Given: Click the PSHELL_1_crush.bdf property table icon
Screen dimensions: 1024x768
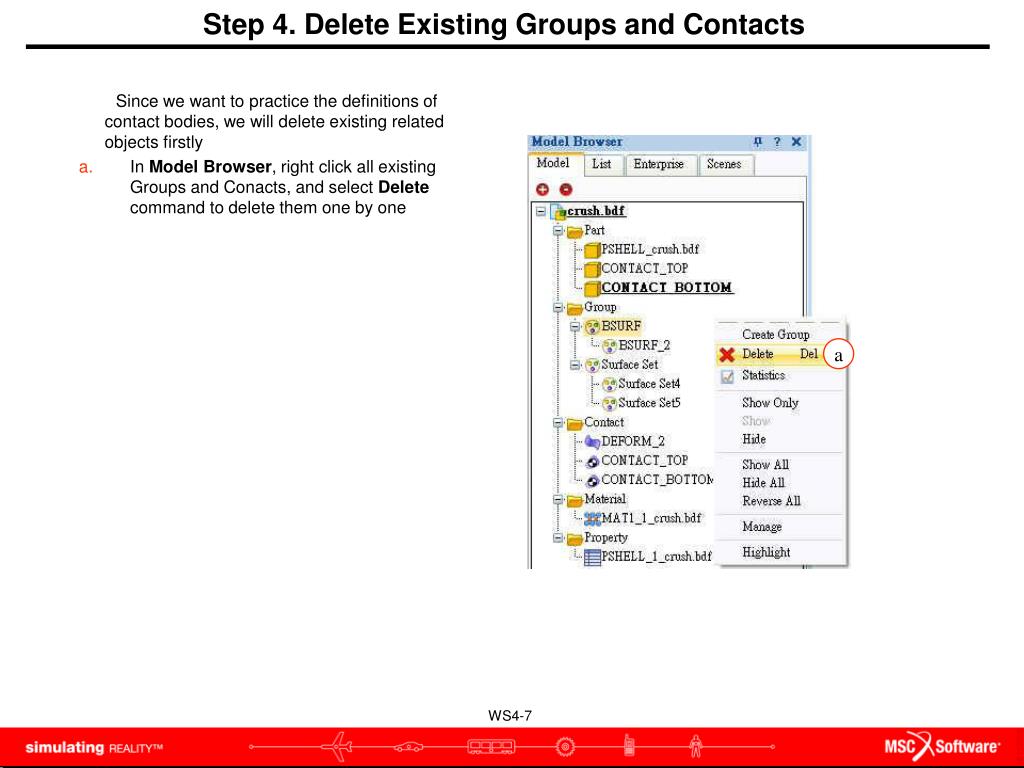Looking at the screenshot, I should point(592,557).
